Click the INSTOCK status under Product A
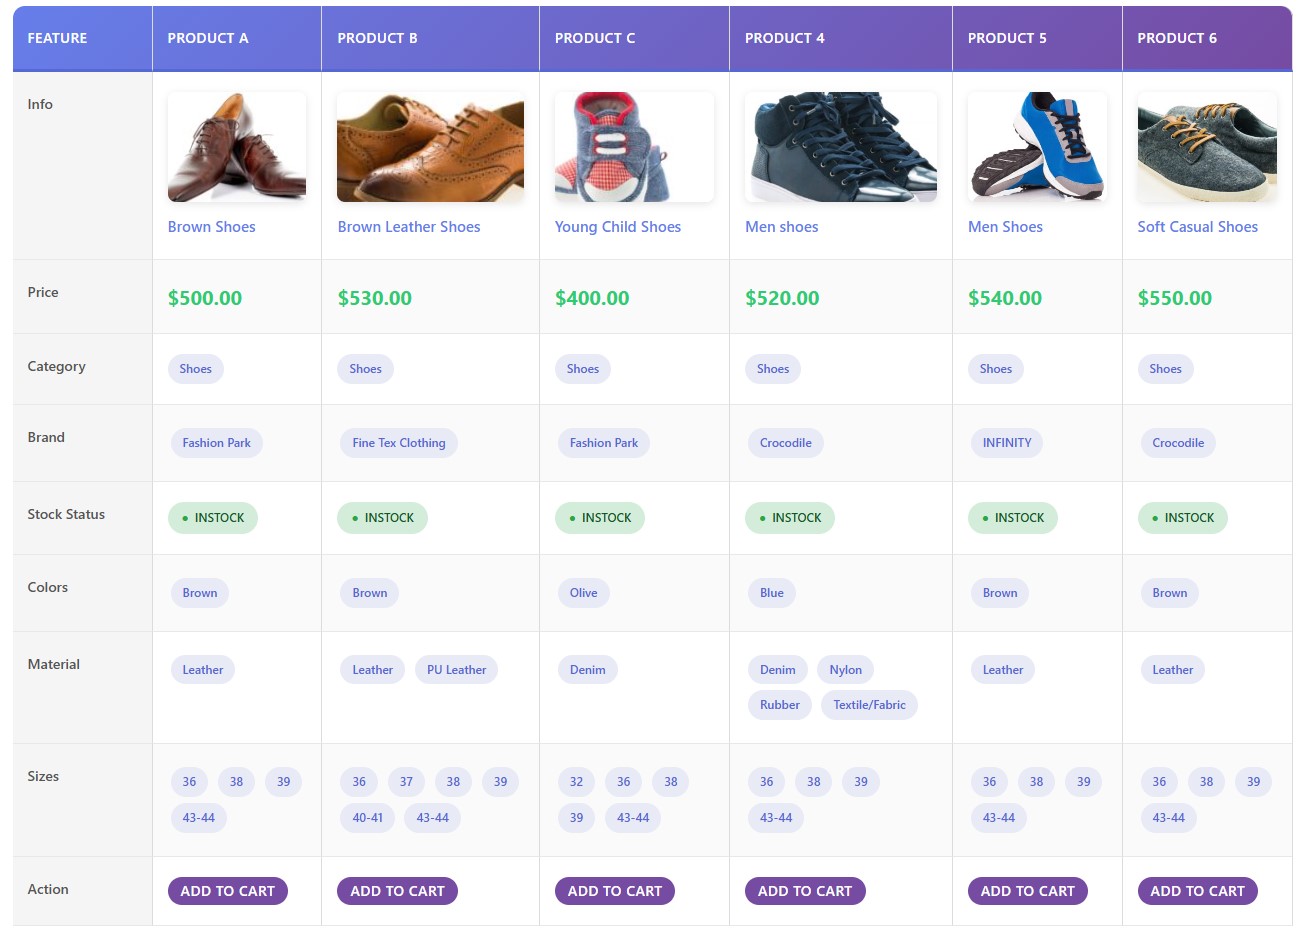 point(213,518)
